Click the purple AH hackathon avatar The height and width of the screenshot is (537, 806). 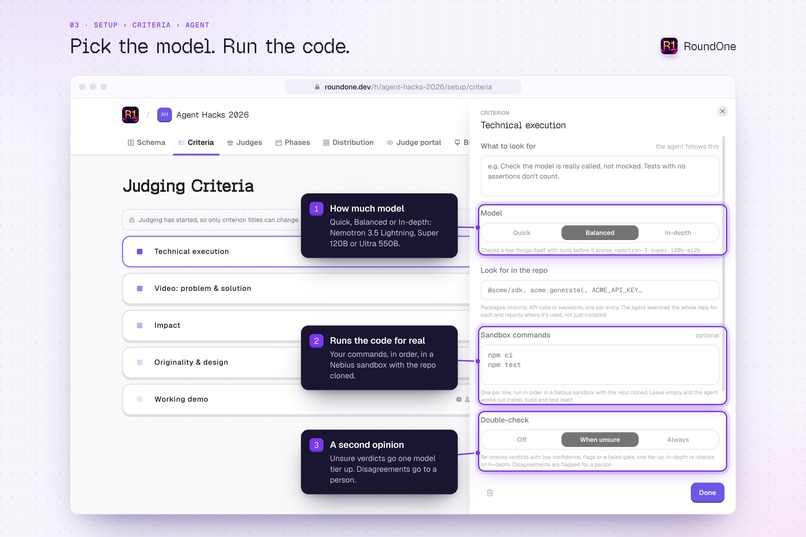(164, 115)
